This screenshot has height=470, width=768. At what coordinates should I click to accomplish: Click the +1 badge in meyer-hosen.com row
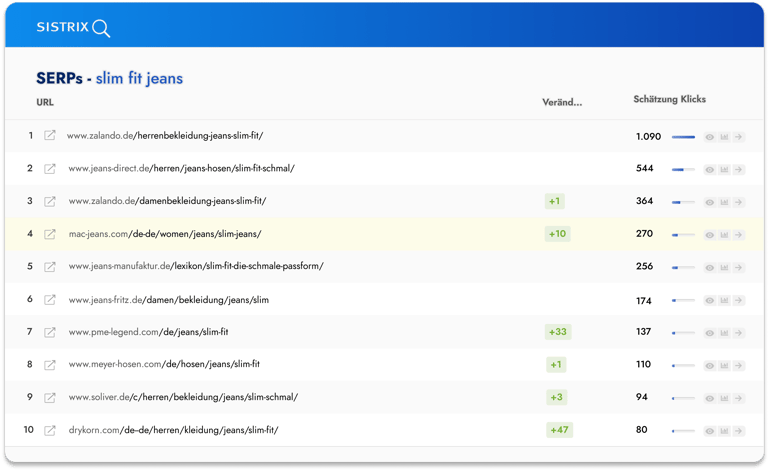pos(556,365)
